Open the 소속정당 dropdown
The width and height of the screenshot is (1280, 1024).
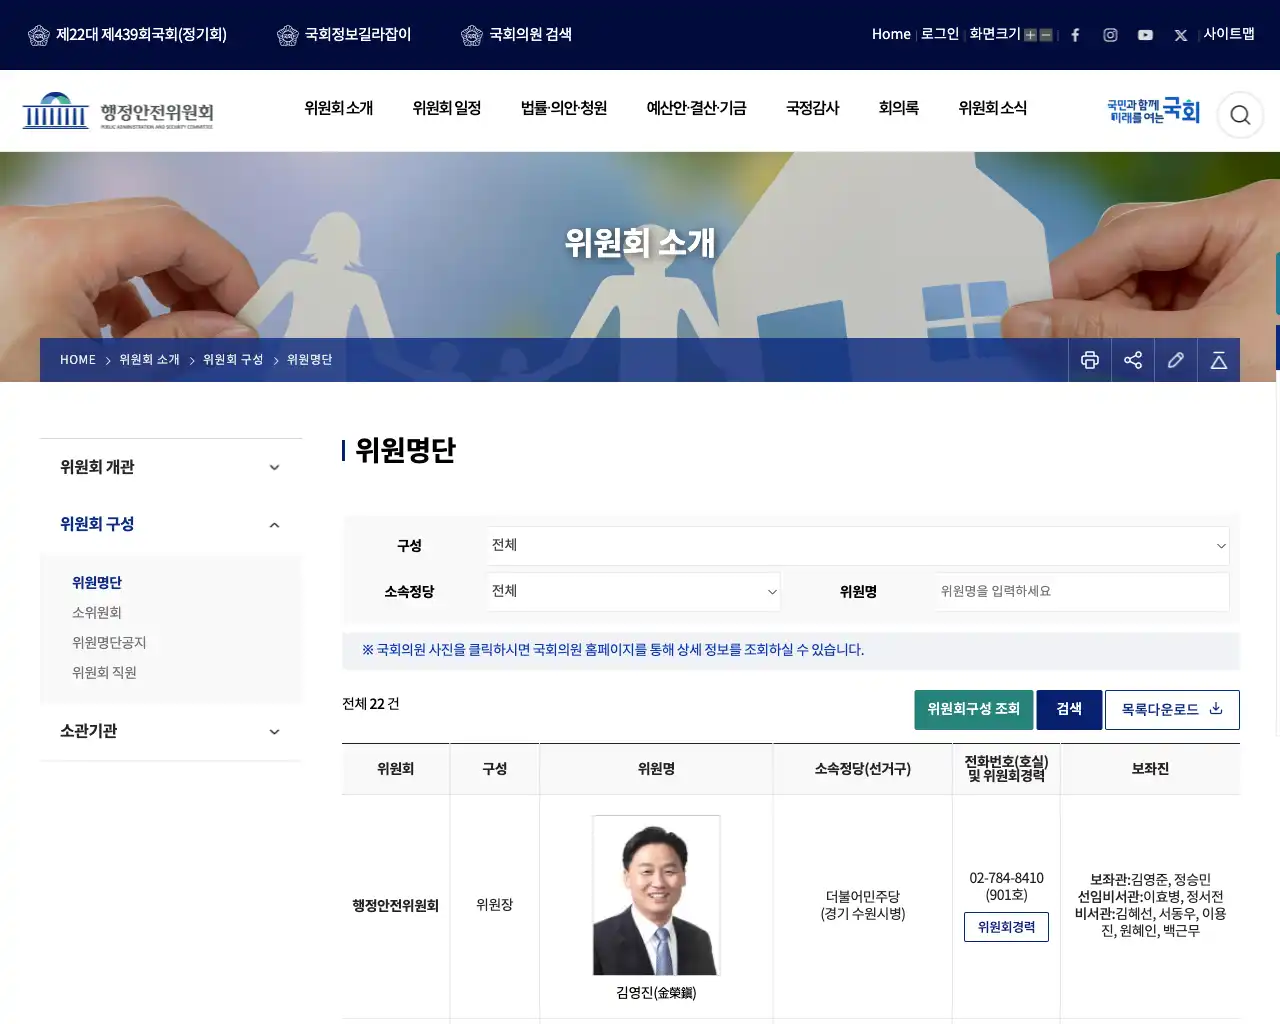point(634,592)
